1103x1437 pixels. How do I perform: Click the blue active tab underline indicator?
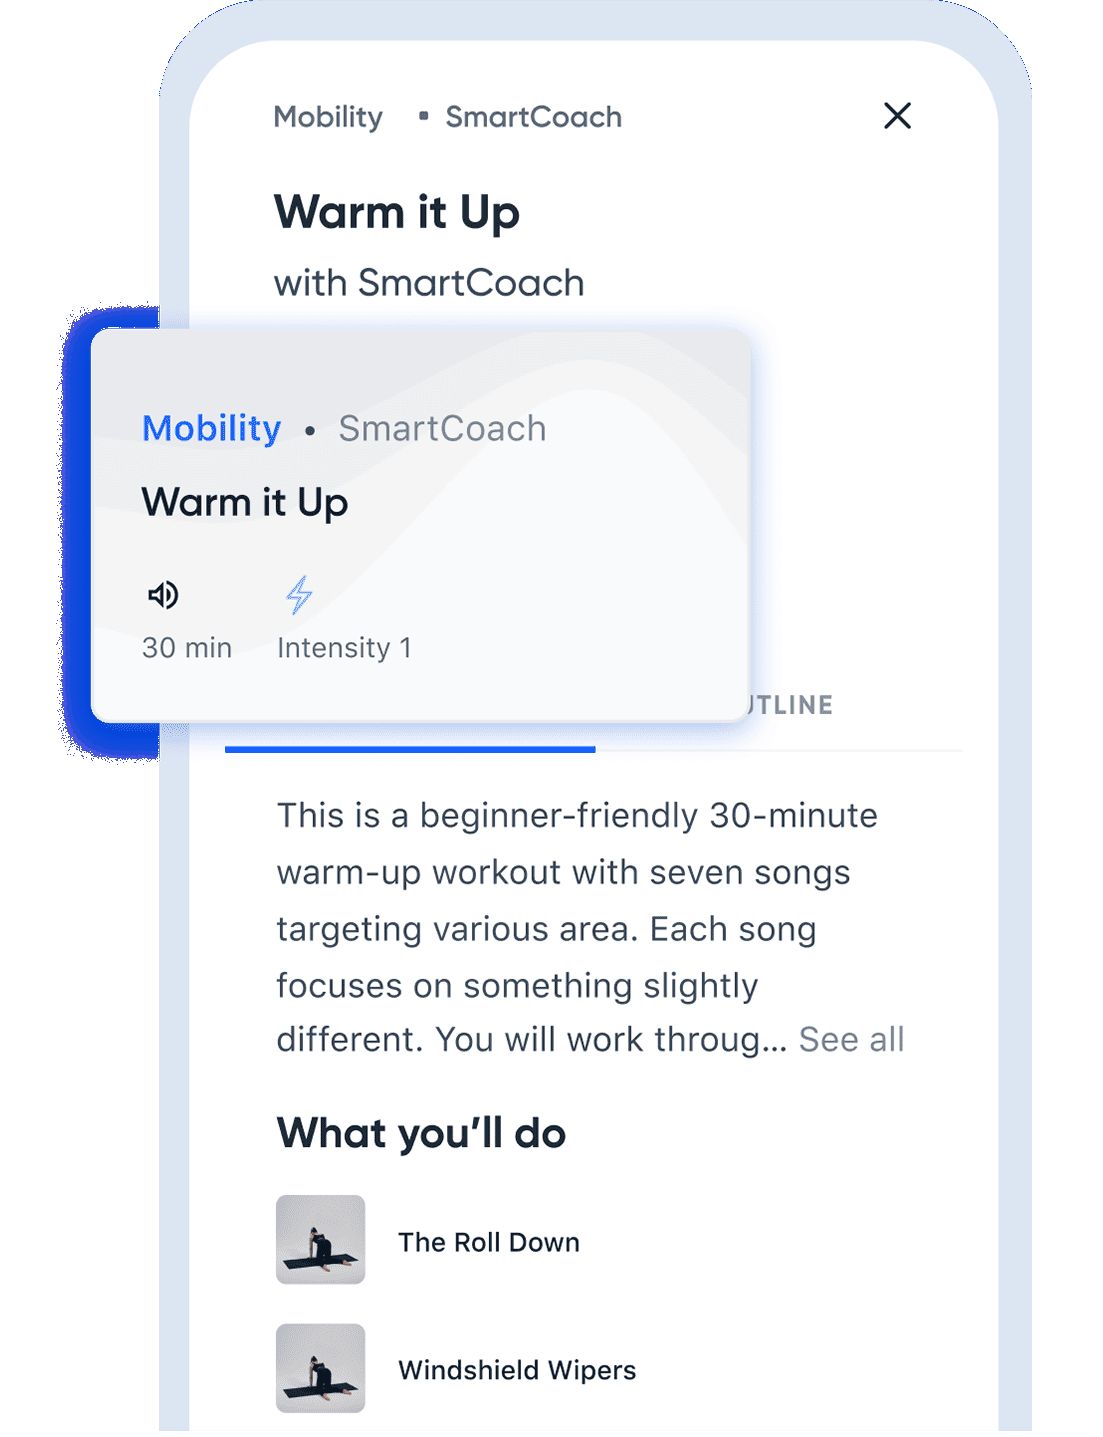[410, 749]
